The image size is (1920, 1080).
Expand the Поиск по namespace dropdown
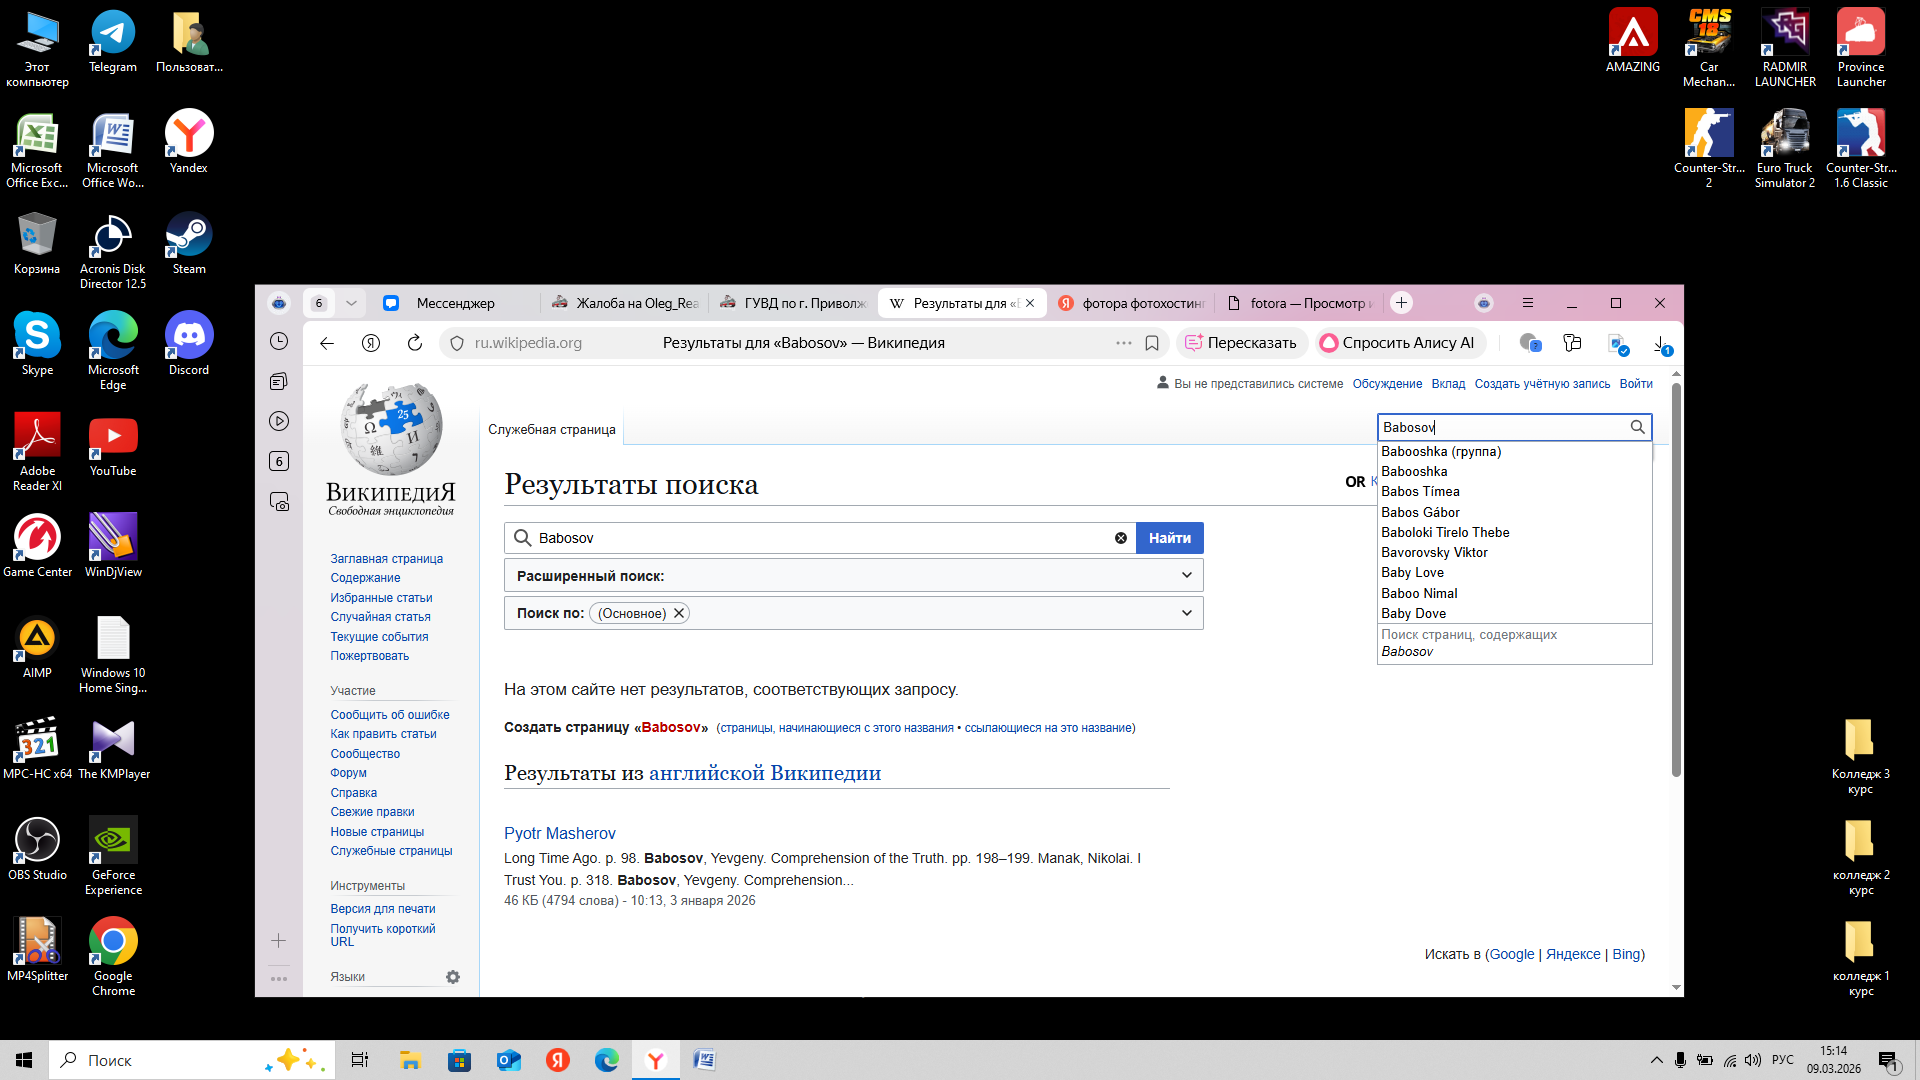click(x=1186, y=613)
